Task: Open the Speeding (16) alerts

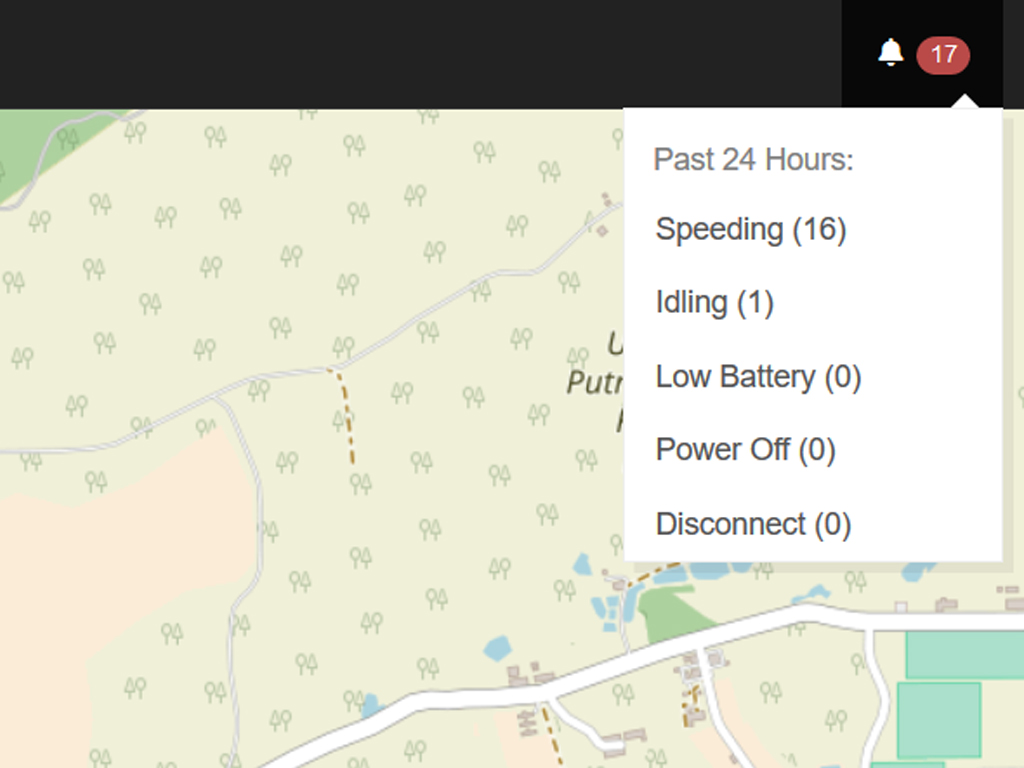Action: pyautogui.click(x=751, y=230)
